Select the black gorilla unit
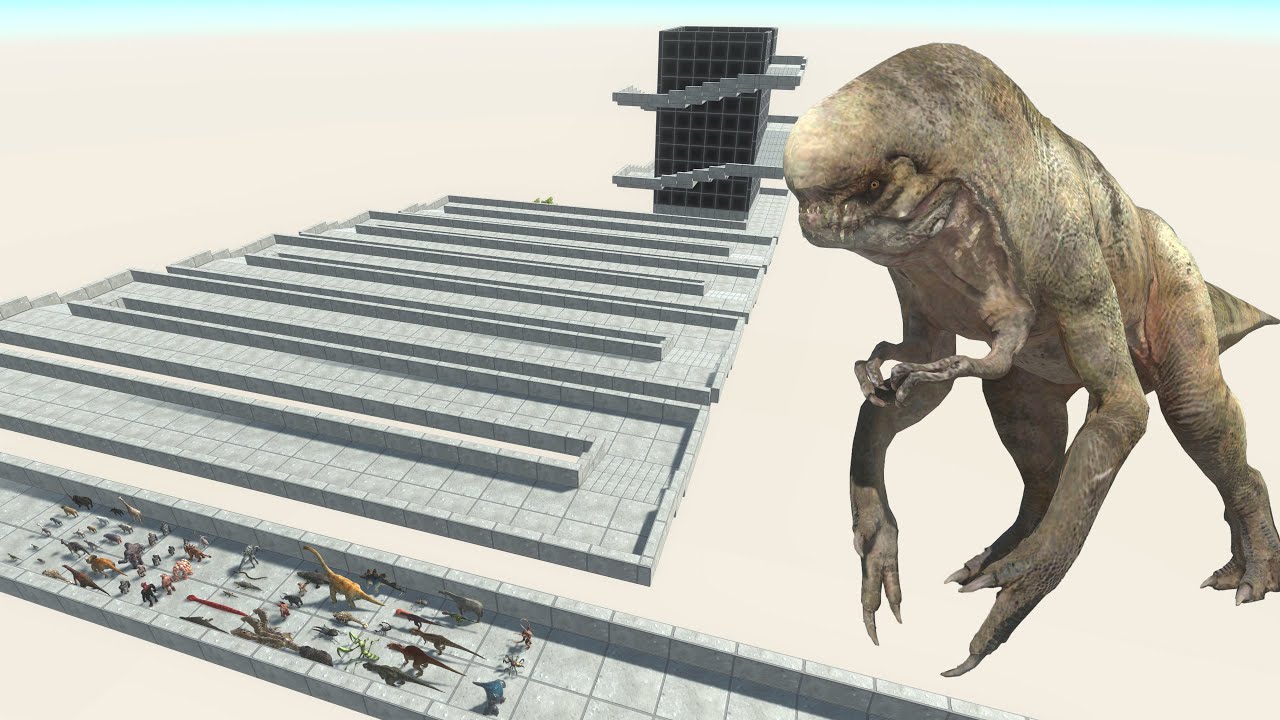 (x=149, y=594)
